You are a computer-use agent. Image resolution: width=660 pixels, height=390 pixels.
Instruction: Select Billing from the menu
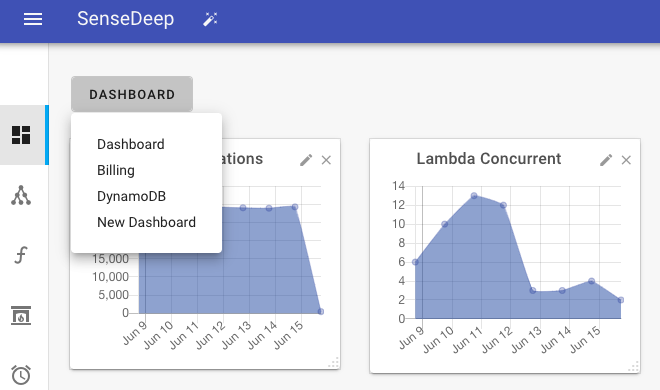(116, 170)
